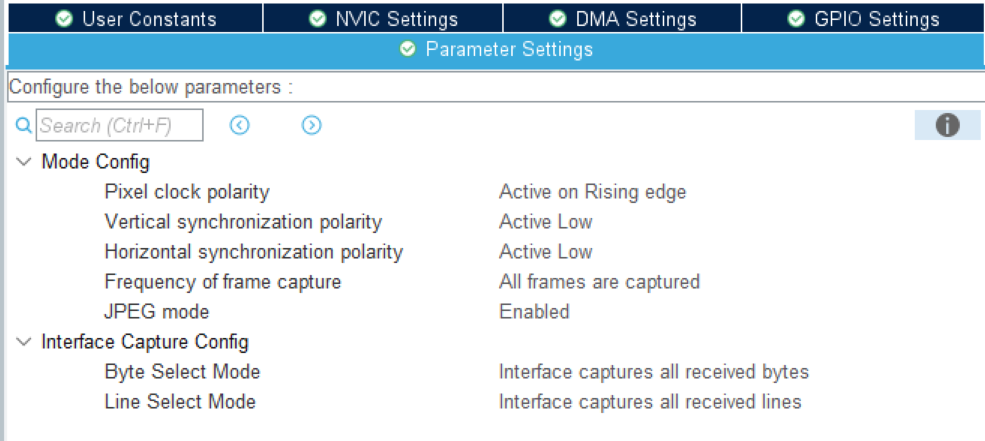Viewport: 985px width, 441px height.
Task: Open the User Constants tab
Action: pyautogui.click(x=135, y=19)
